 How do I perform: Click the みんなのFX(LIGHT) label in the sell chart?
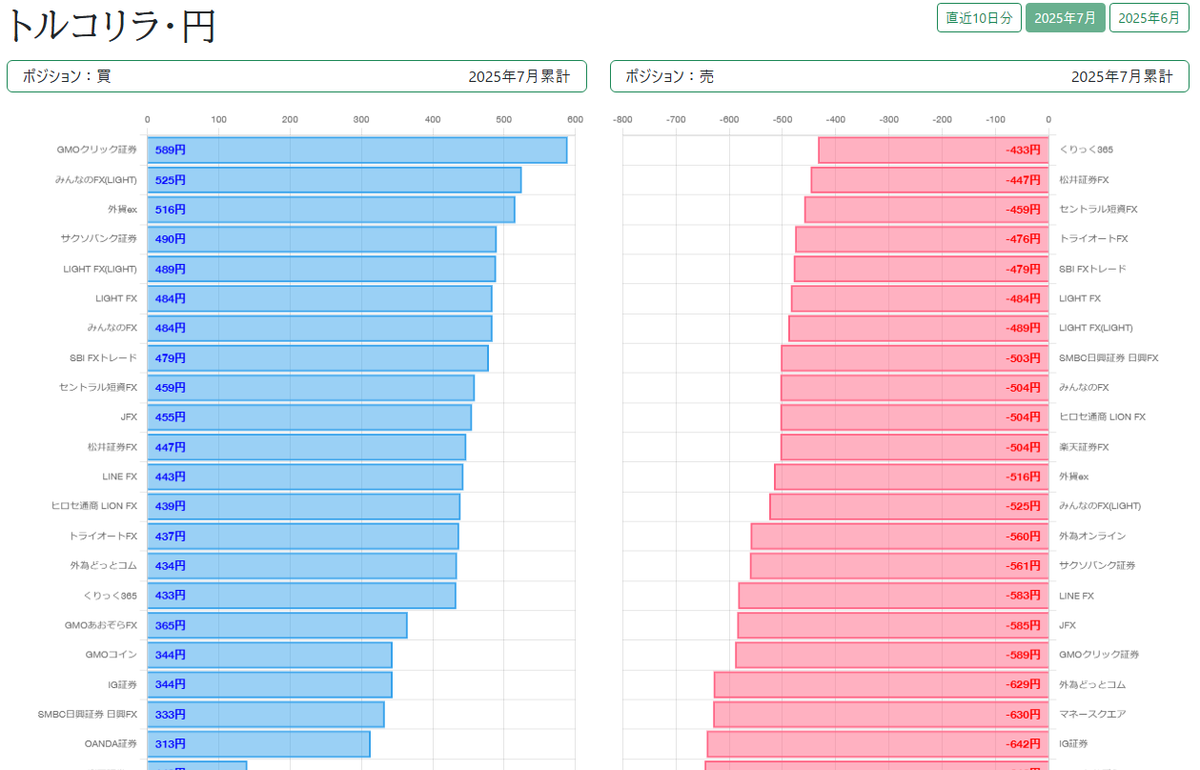pos(1100,506)
